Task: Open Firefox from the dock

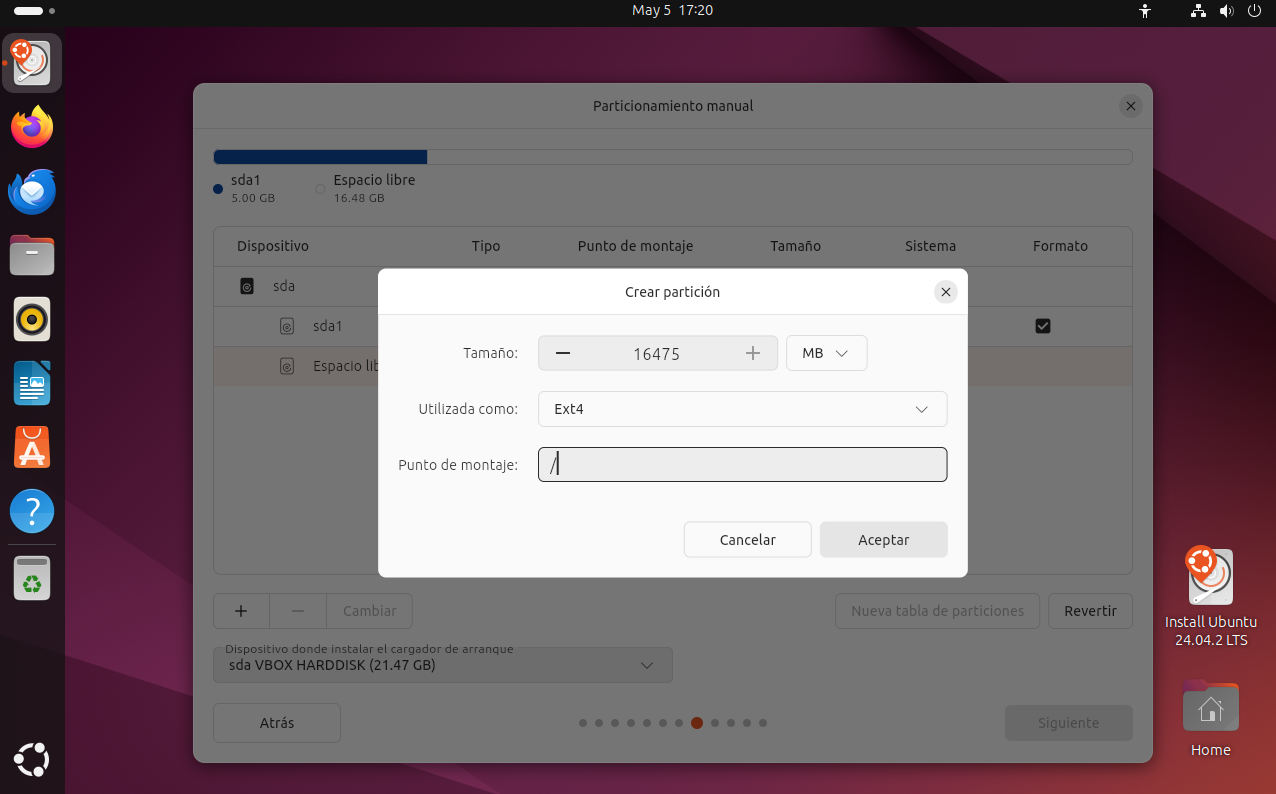Action: coord(32,127)
